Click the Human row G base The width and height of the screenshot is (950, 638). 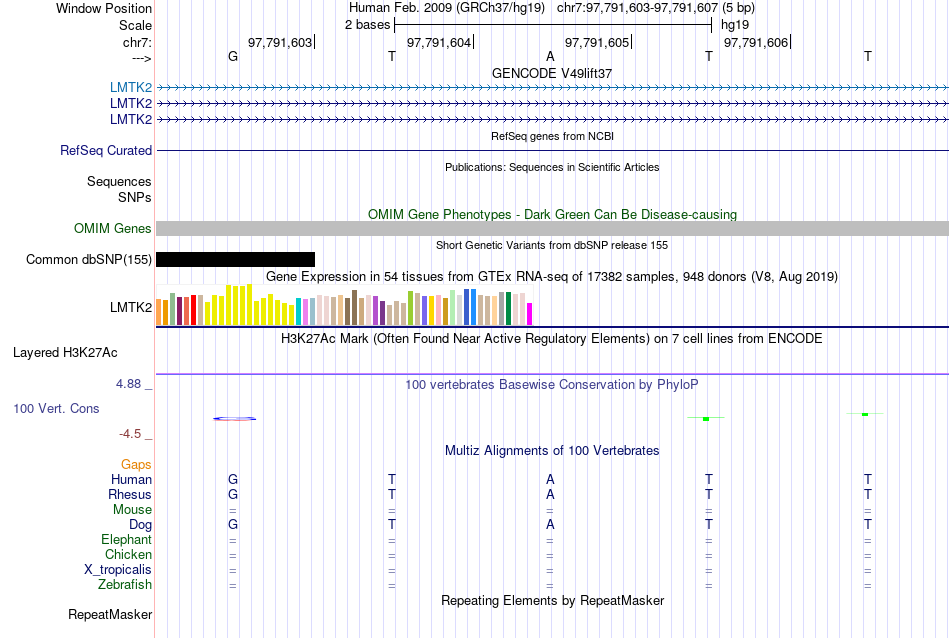click(x=233, y=479)
